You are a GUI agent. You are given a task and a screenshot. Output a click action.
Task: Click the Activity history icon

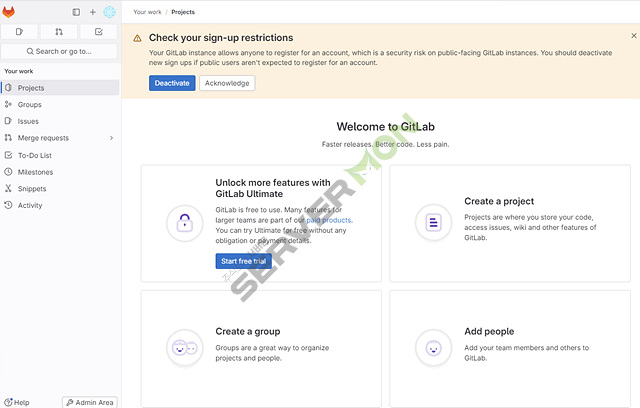8,205
